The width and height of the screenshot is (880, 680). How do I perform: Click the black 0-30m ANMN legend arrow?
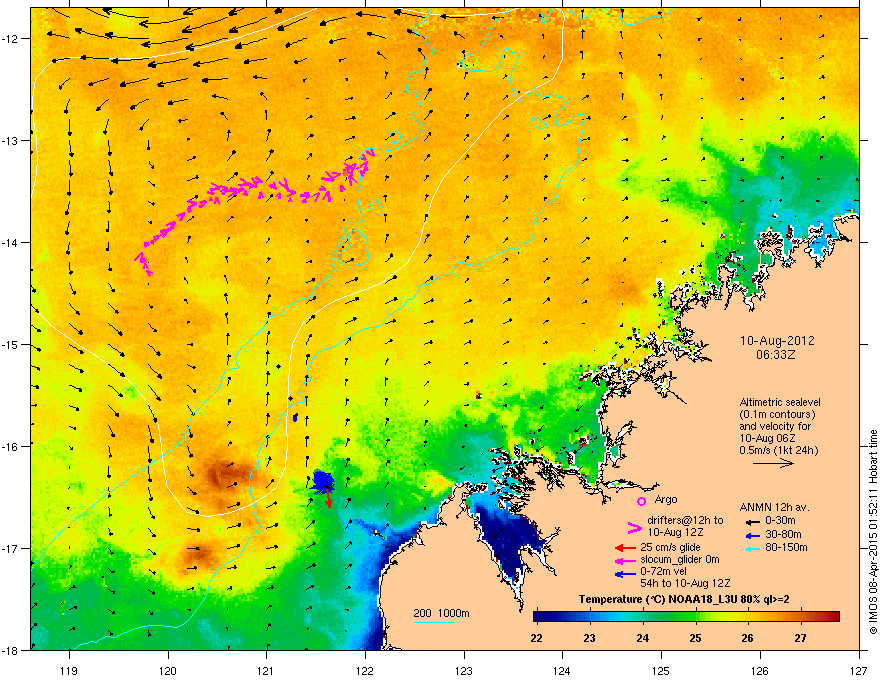752,521
